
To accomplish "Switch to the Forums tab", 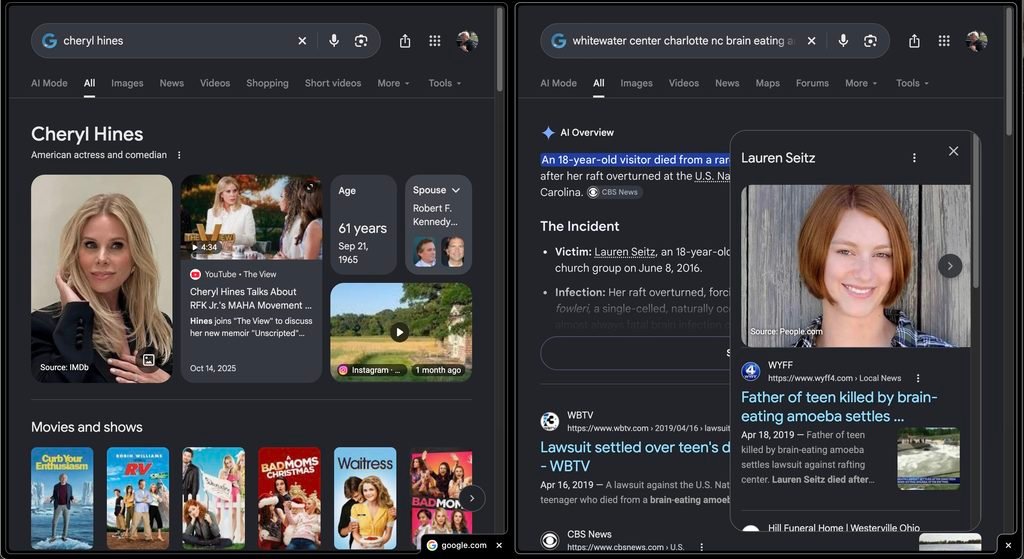I will point(812,83).
